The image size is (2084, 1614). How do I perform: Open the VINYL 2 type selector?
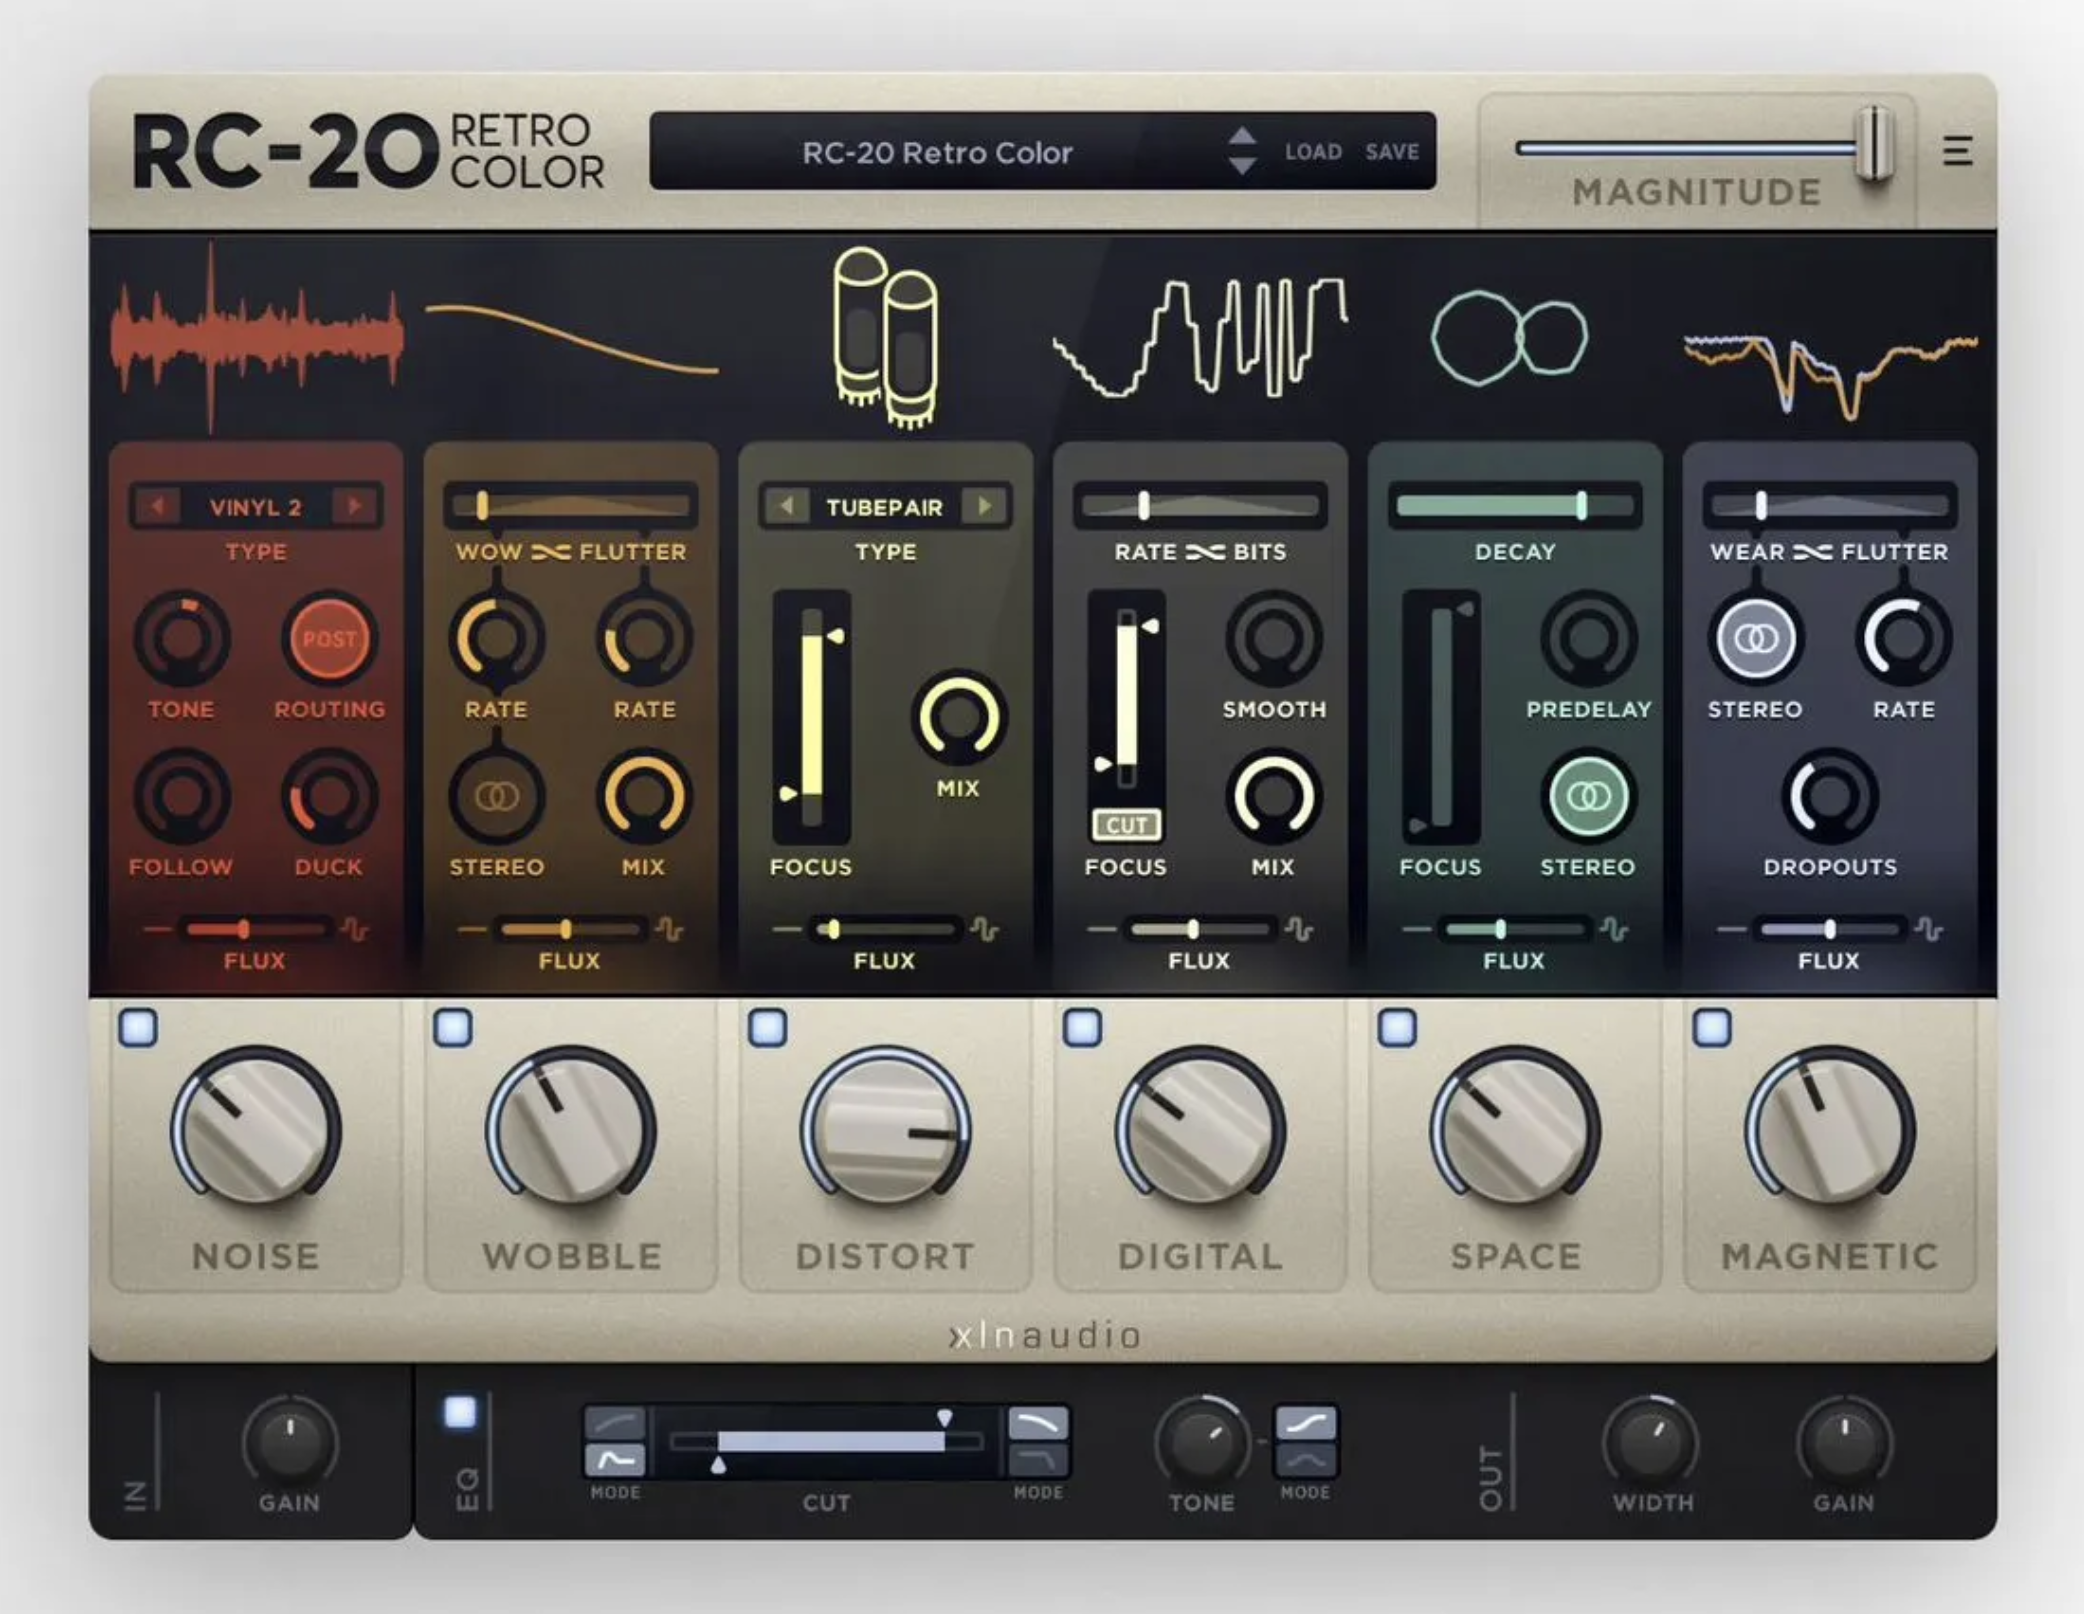click(256, 506)
